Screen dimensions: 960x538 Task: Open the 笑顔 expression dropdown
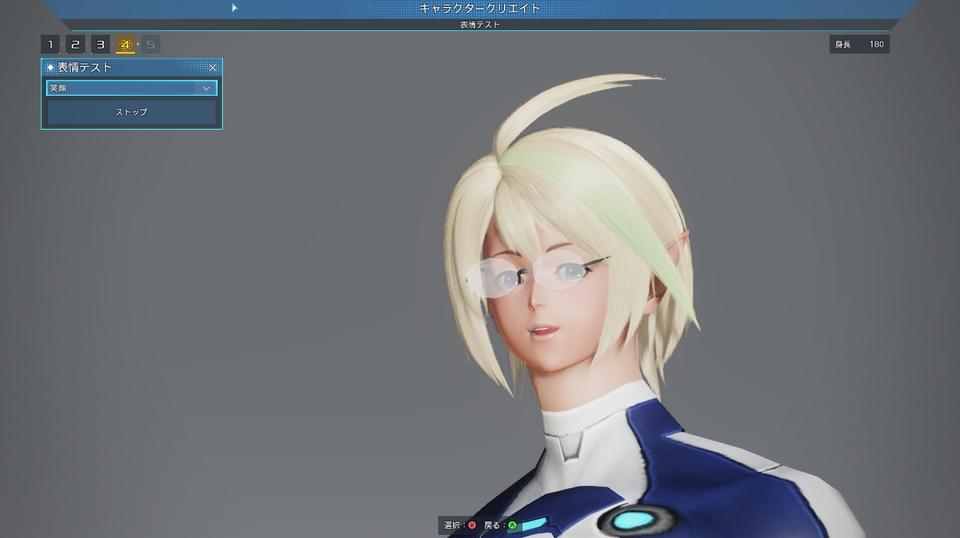[125, 88]
